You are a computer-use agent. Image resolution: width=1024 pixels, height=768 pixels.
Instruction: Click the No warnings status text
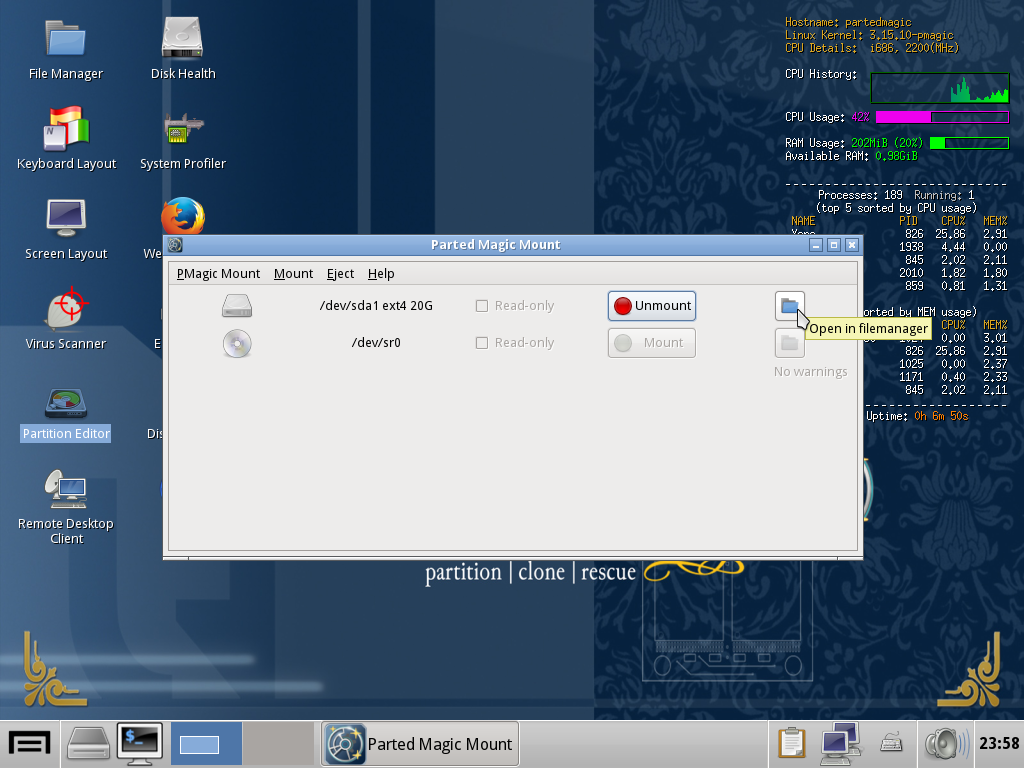[810, 372]
